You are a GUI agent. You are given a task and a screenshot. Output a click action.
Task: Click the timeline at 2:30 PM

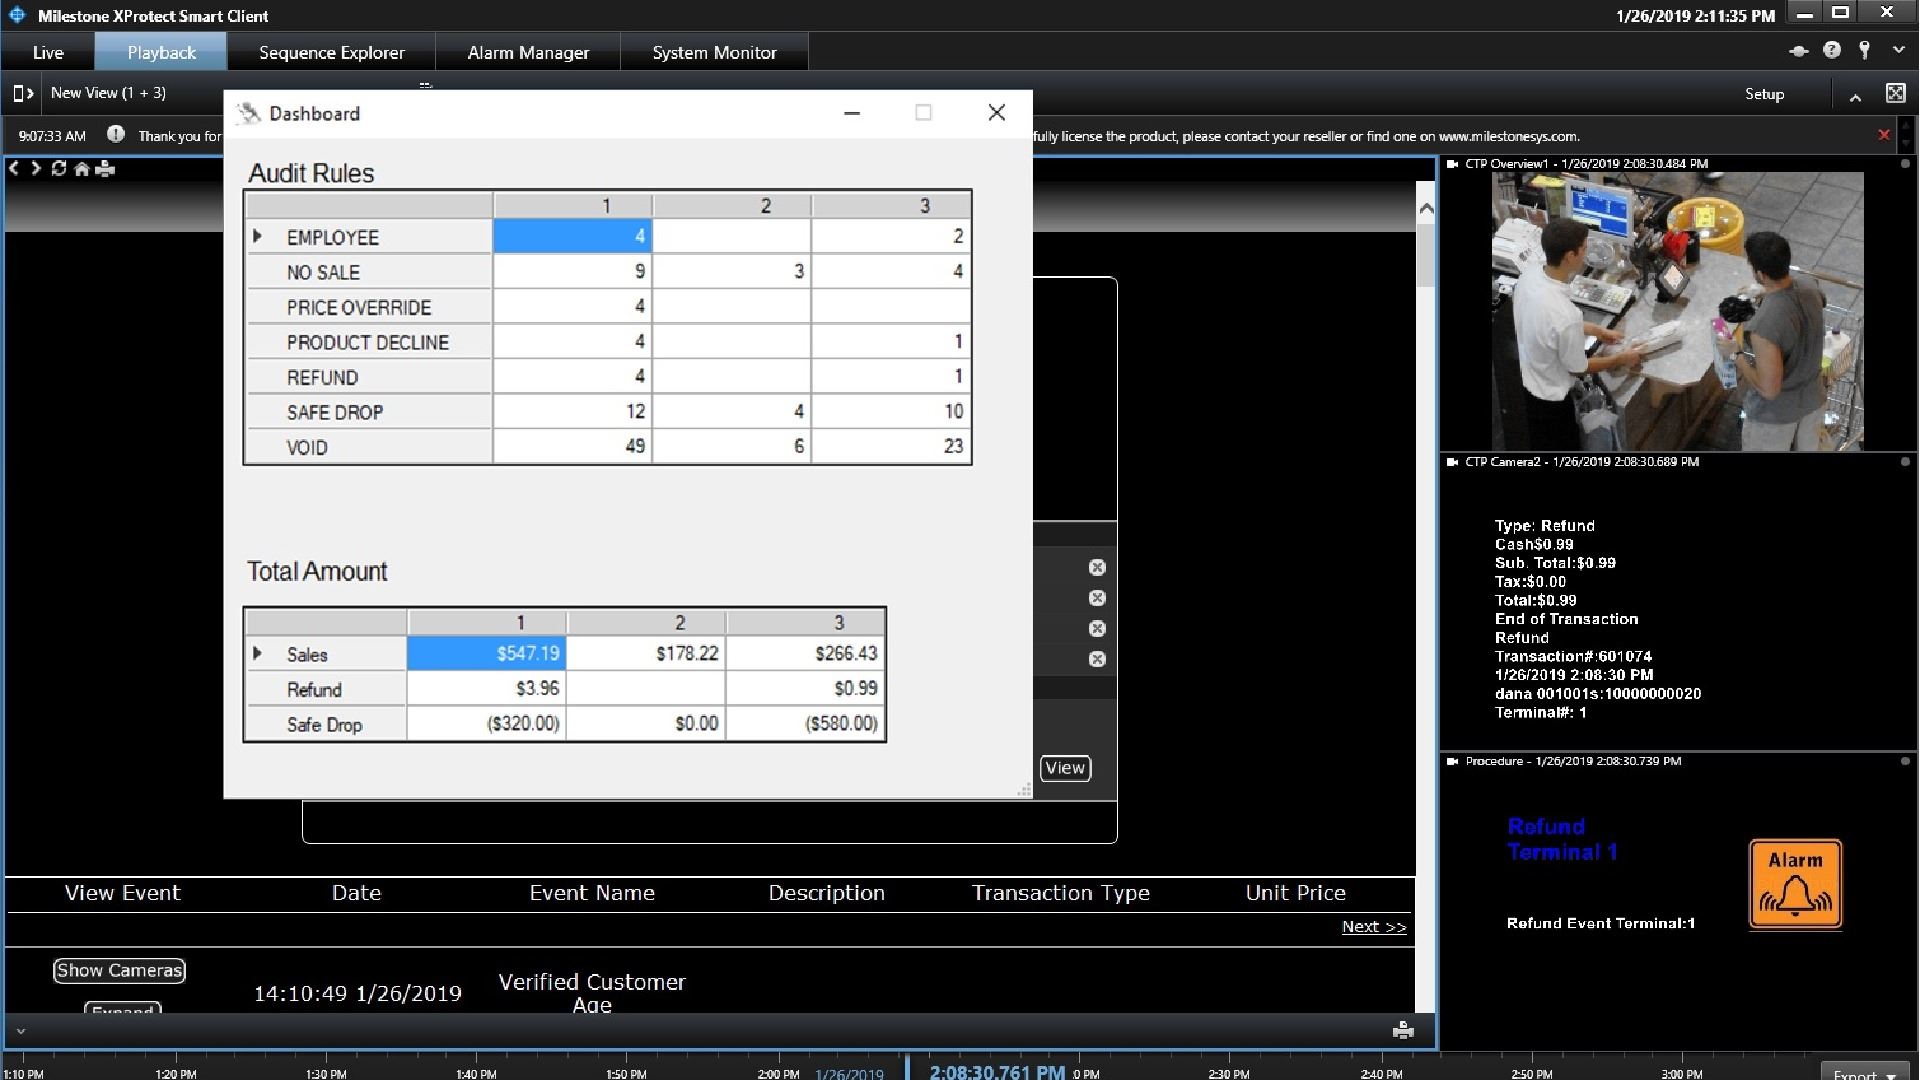click(x=1229, y=1073)
